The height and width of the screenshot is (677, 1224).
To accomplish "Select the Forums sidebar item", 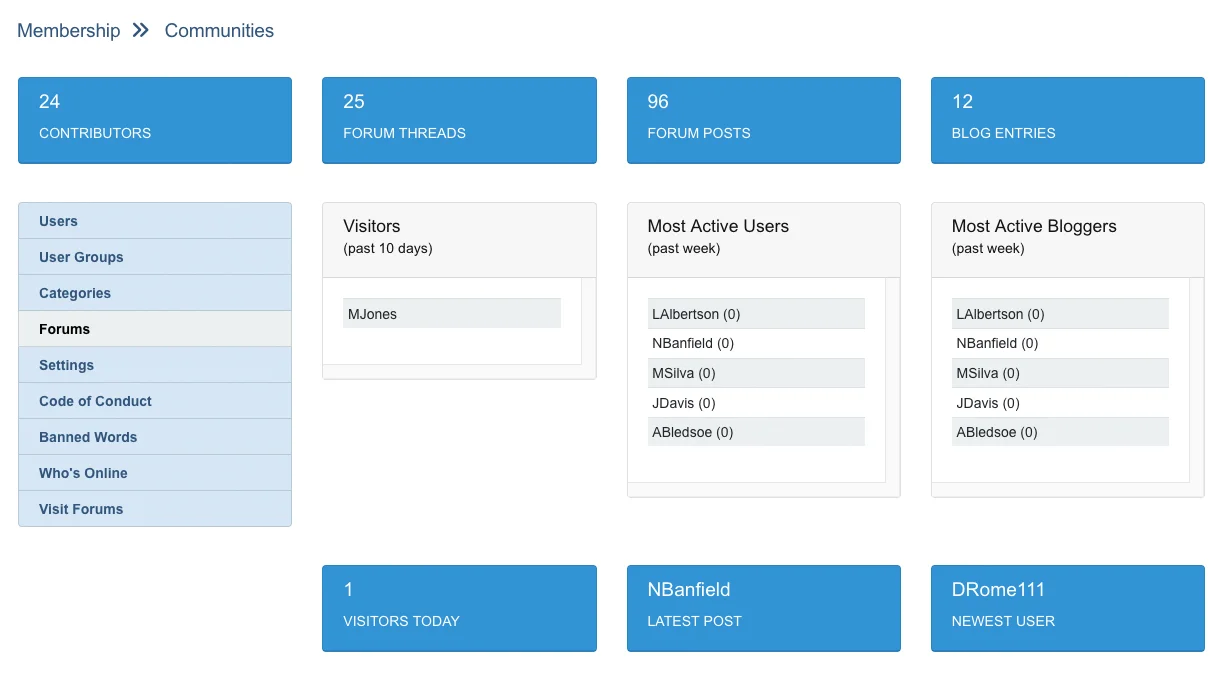I will (154, 329).
